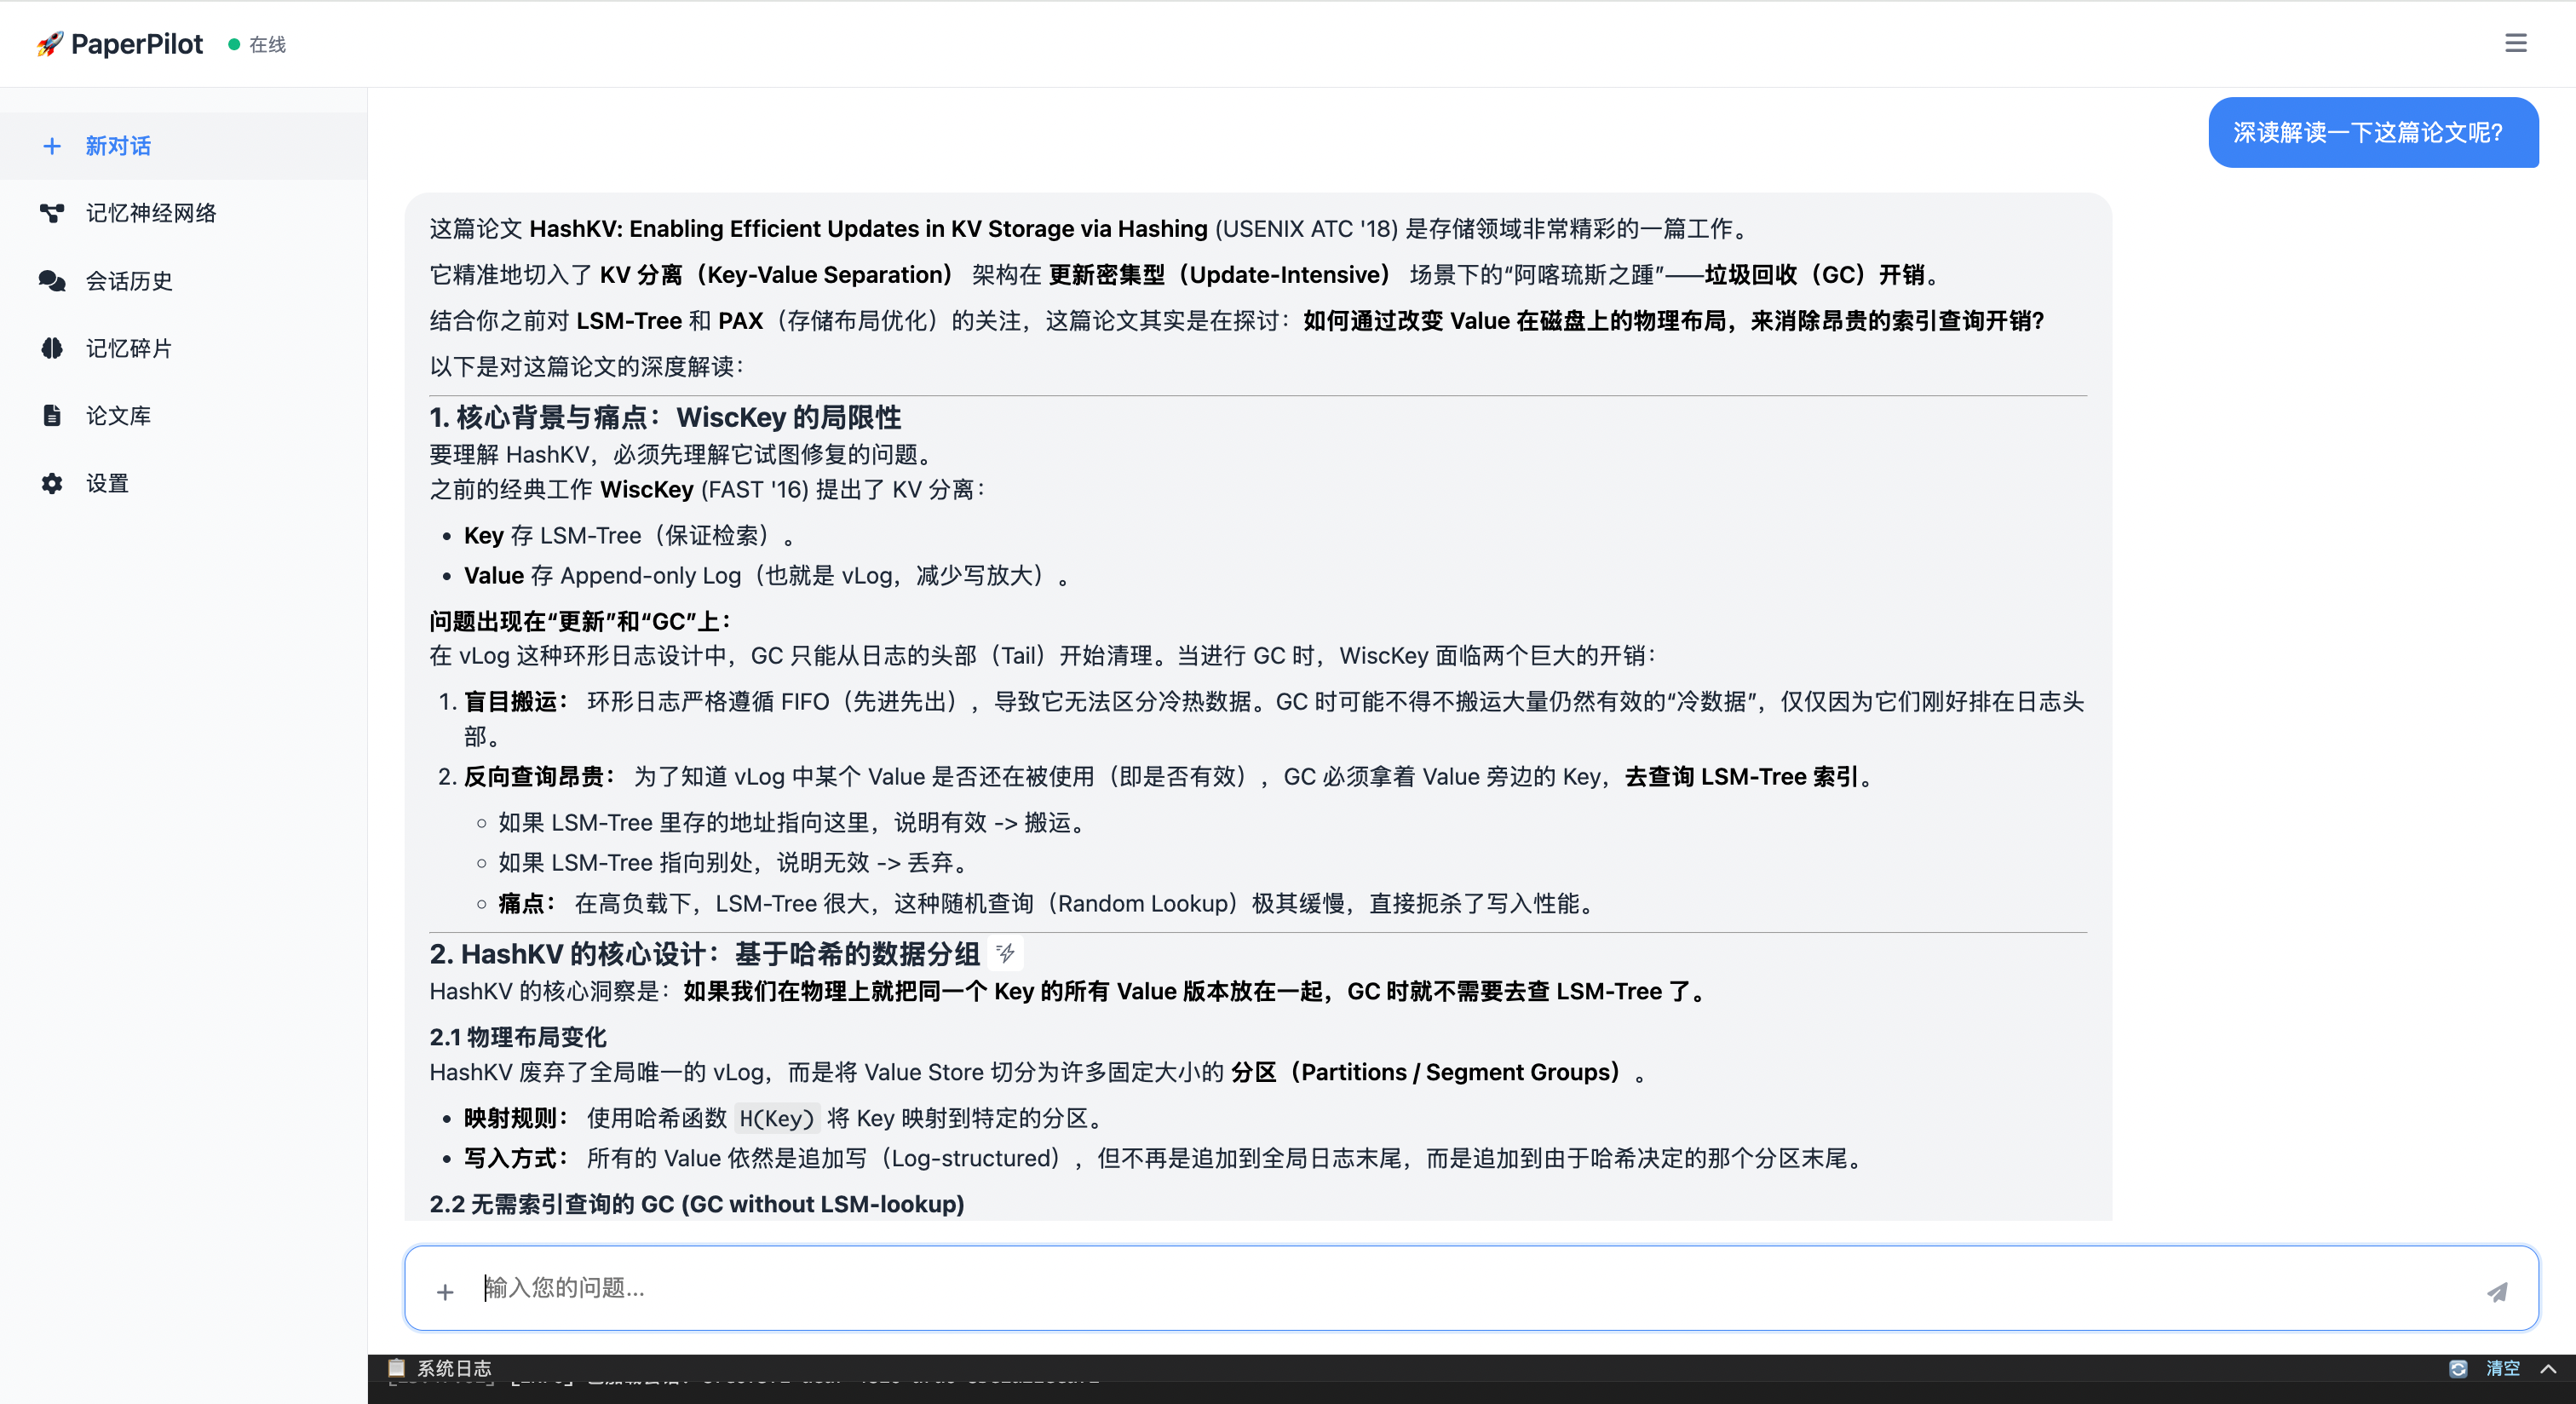
Task: Click the lightning icon beside heading 2 HashKV
Action: pyautogui.click(x=1006, y=953)
